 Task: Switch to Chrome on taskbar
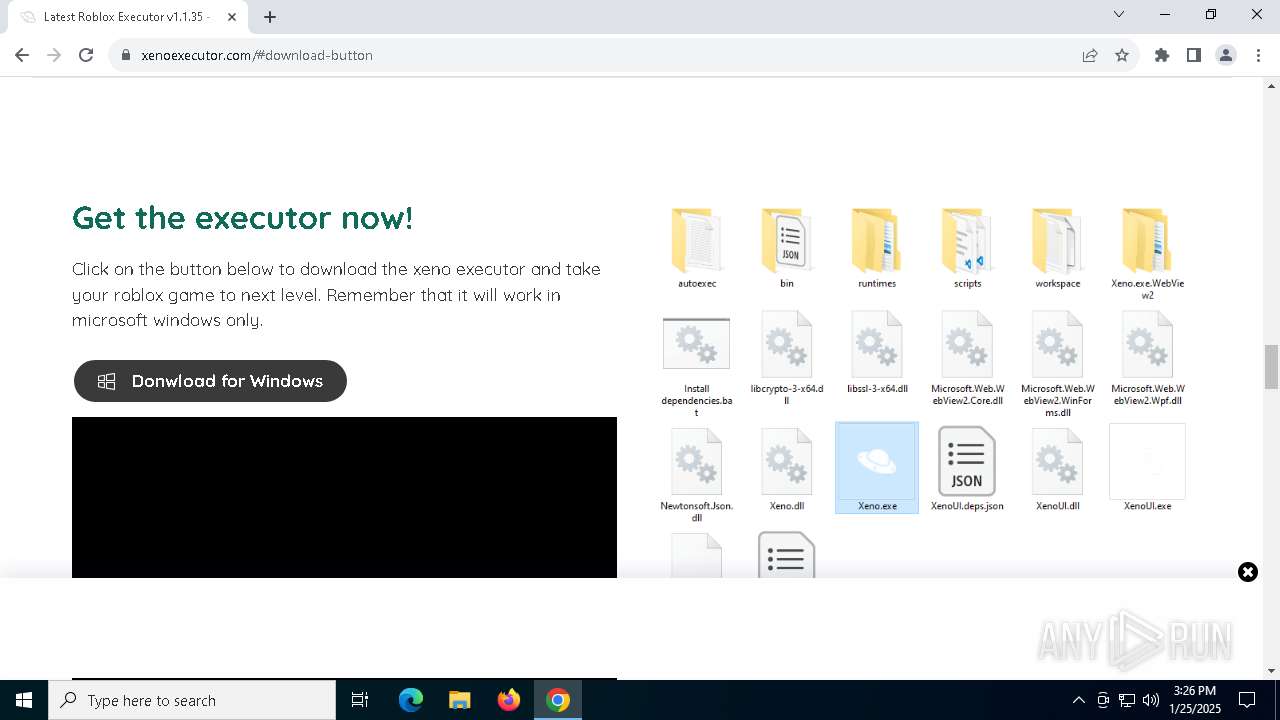pos(558,700)
